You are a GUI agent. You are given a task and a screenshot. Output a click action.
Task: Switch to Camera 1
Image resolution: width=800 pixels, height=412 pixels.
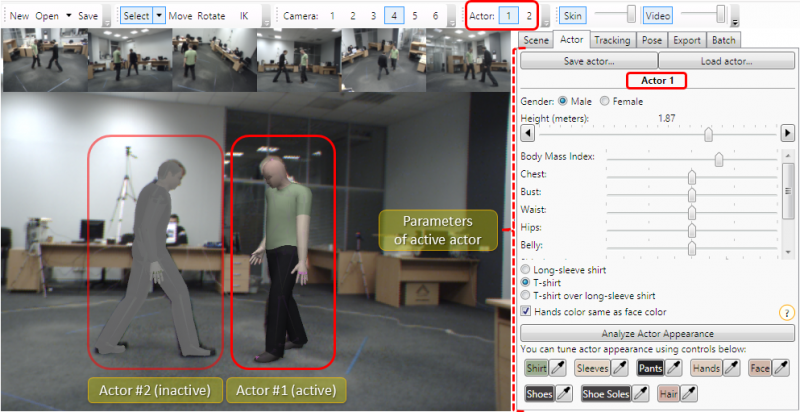(332, 16)
